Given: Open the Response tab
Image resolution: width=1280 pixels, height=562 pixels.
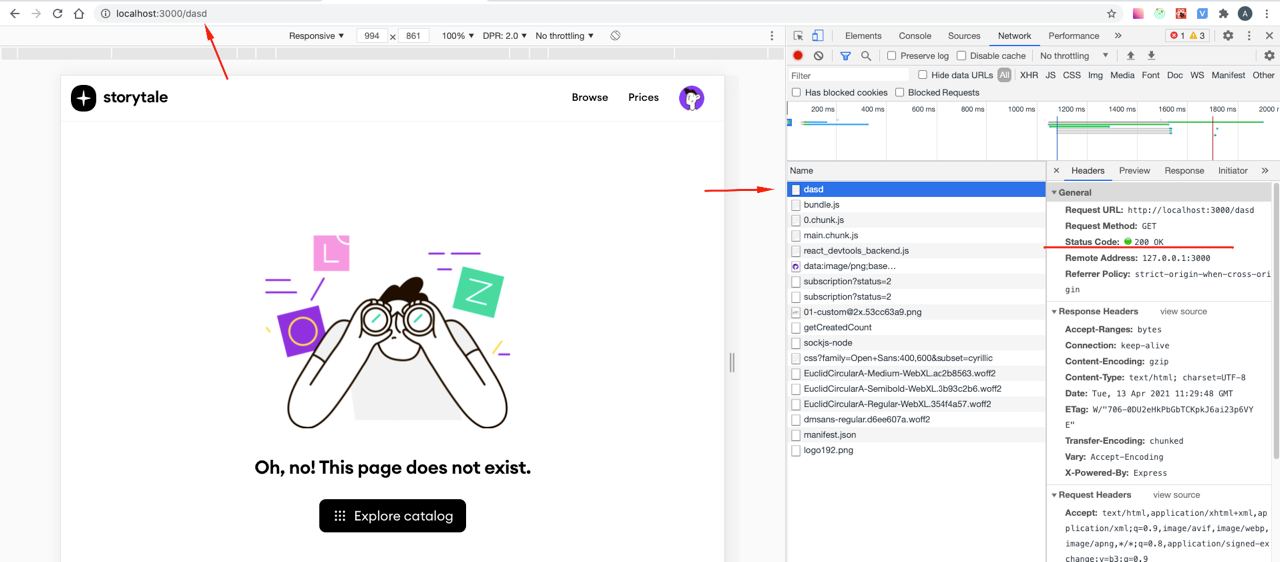Looking at the screenshot, I should pyautogui.click(x=1184, y=171).
